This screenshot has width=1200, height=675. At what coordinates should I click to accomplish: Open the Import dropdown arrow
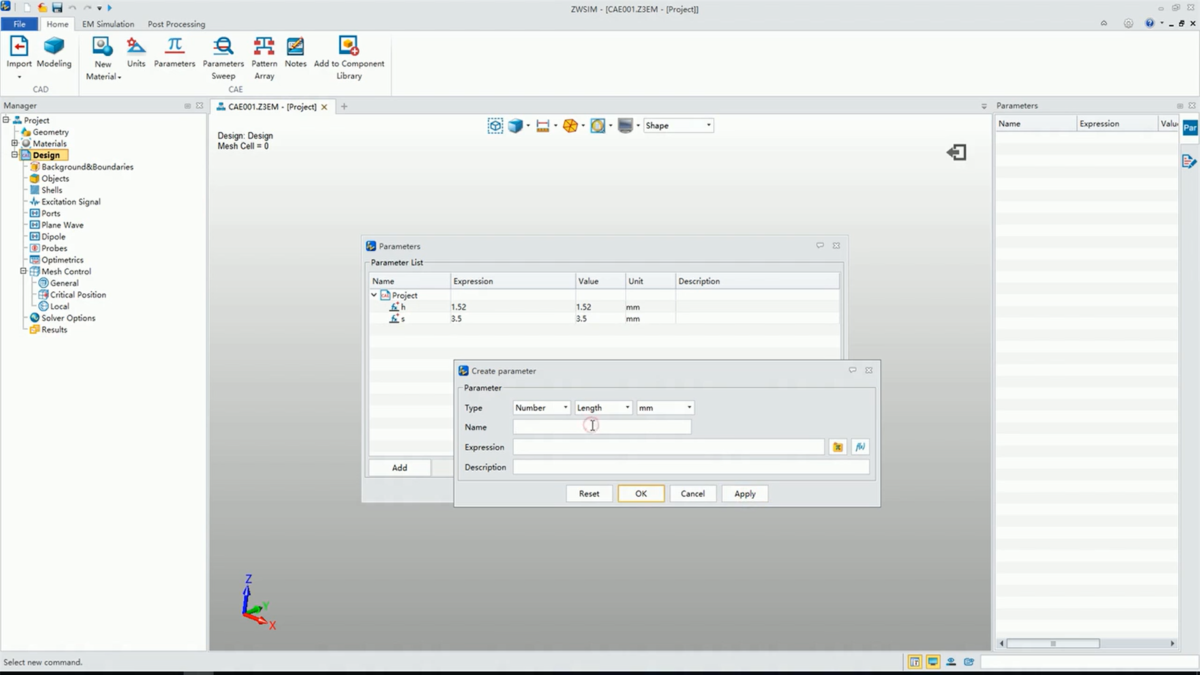click(x=19, y=78)
